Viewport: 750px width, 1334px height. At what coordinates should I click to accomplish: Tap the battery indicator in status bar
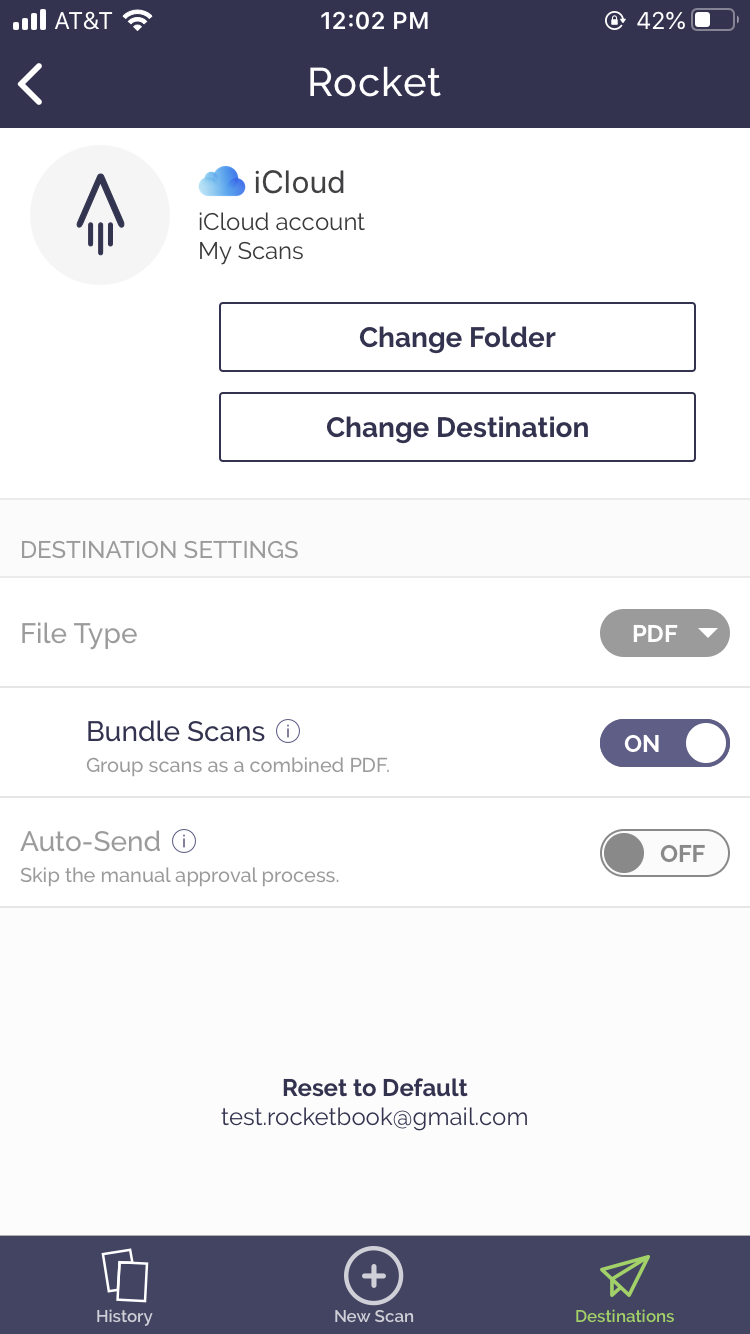coord(714,21)
